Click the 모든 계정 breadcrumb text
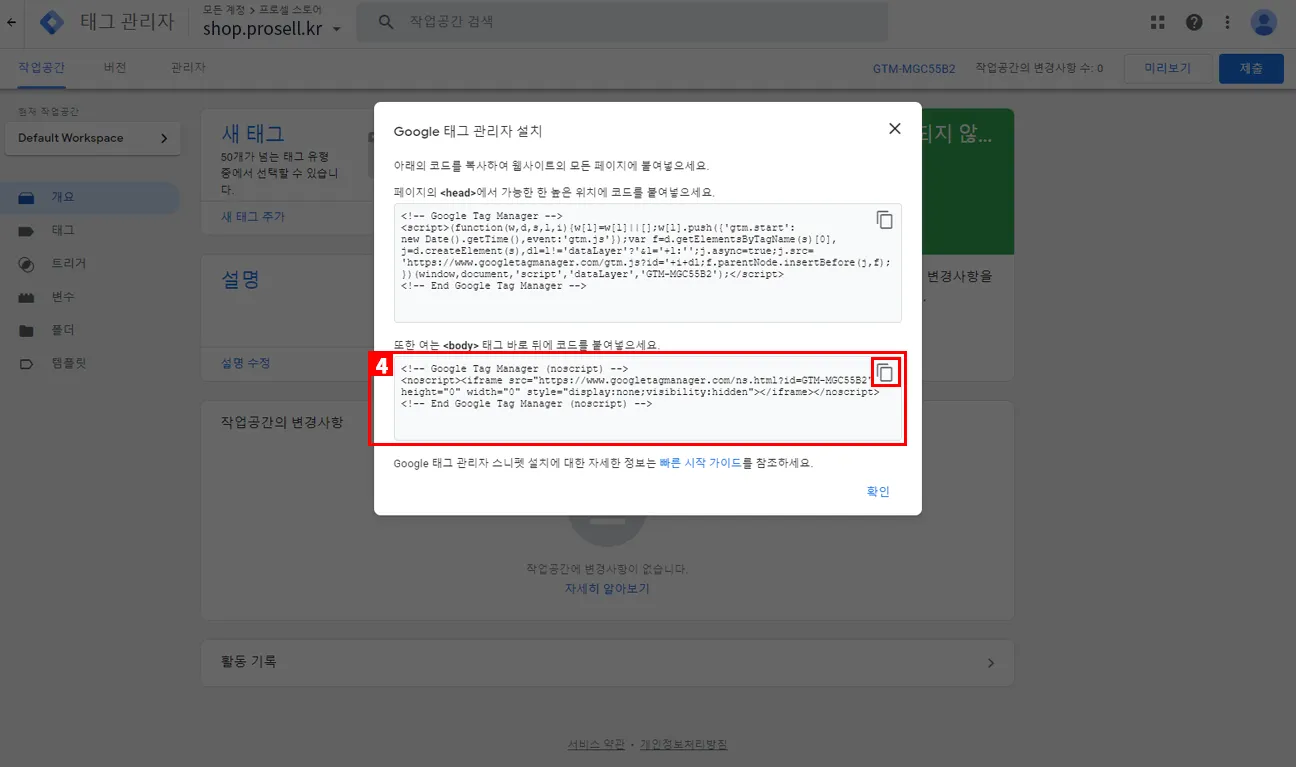Viewport: 1296px width, 767px height. tap(225, 9)
